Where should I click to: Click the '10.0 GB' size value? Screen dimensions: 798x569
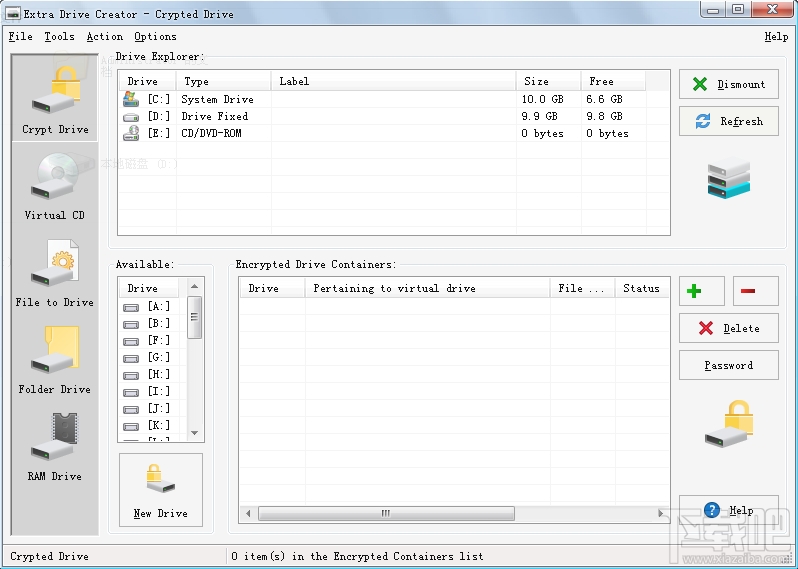543,99
